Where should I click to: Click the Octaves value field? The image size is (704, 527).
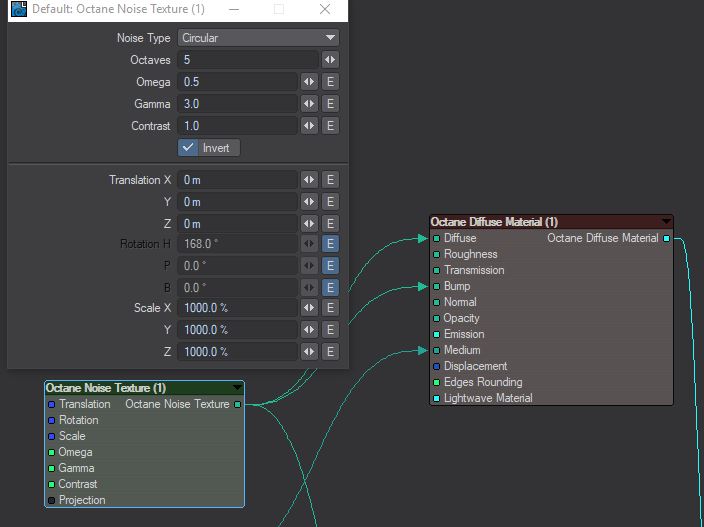point(248,60)
